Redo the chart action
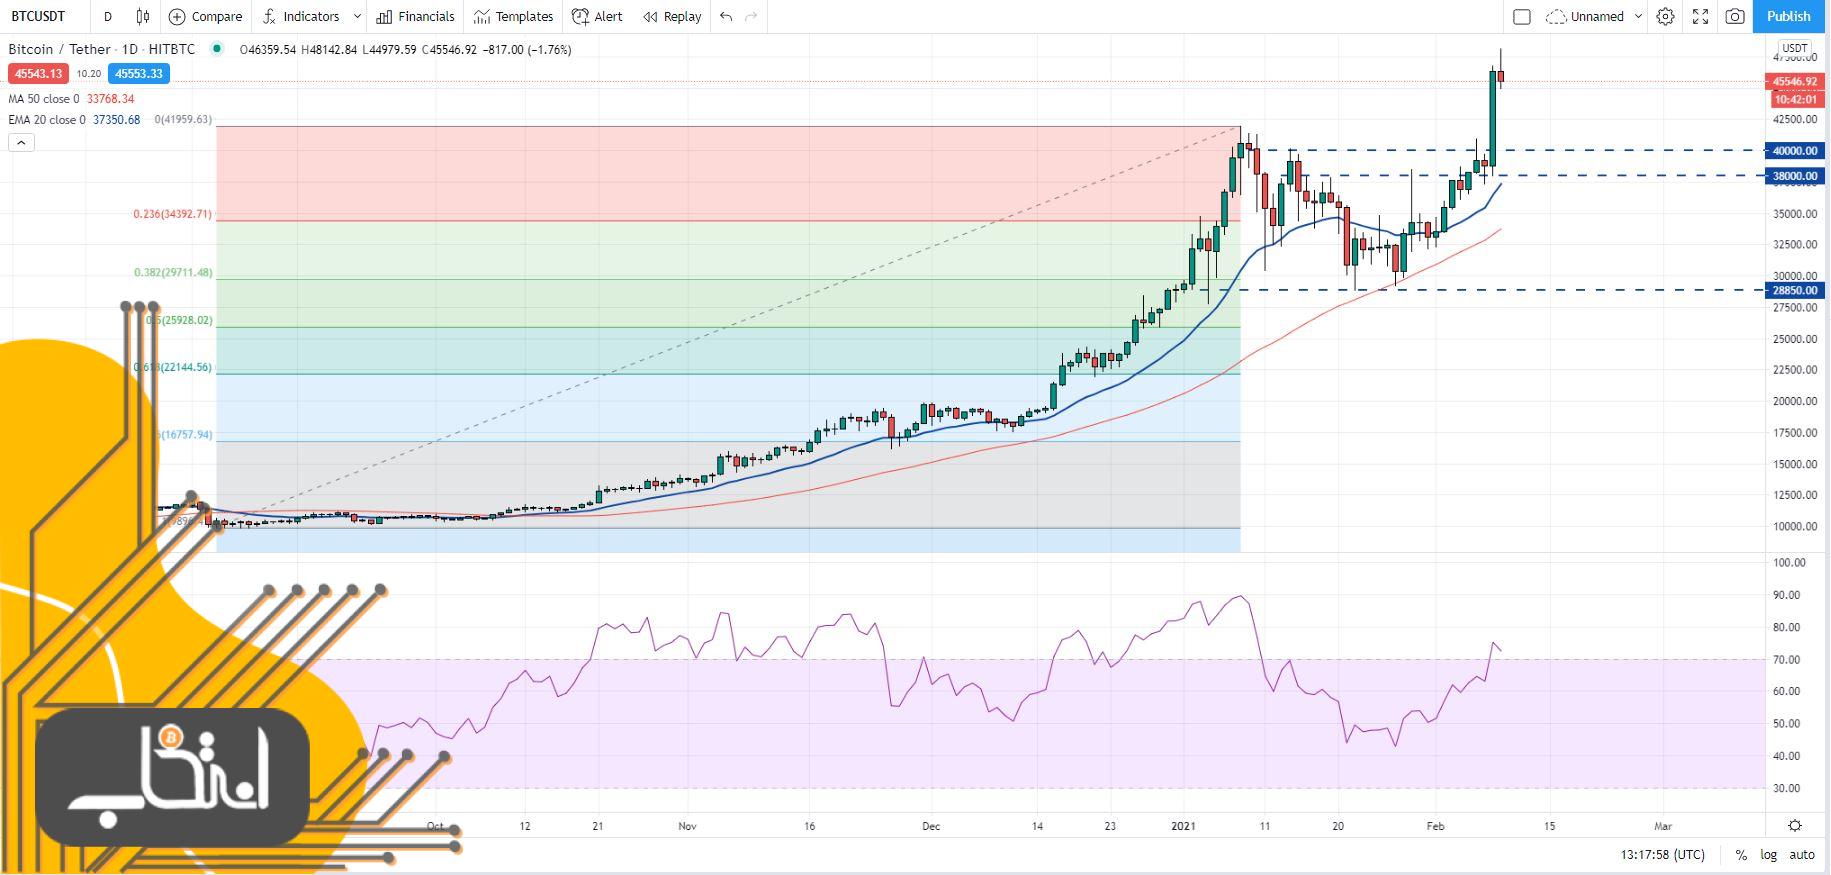 pos(751,16)
